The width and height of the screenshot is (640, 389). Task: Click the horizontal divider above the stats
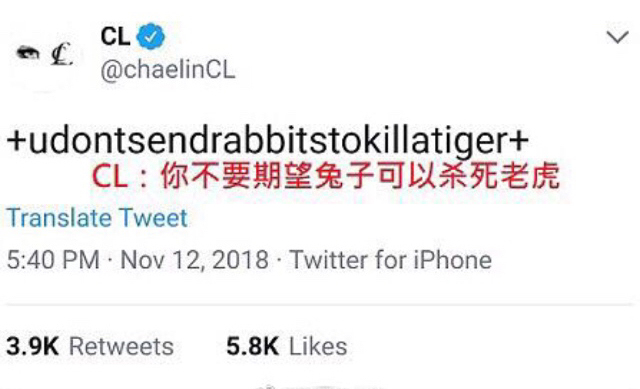click(320, 305)
